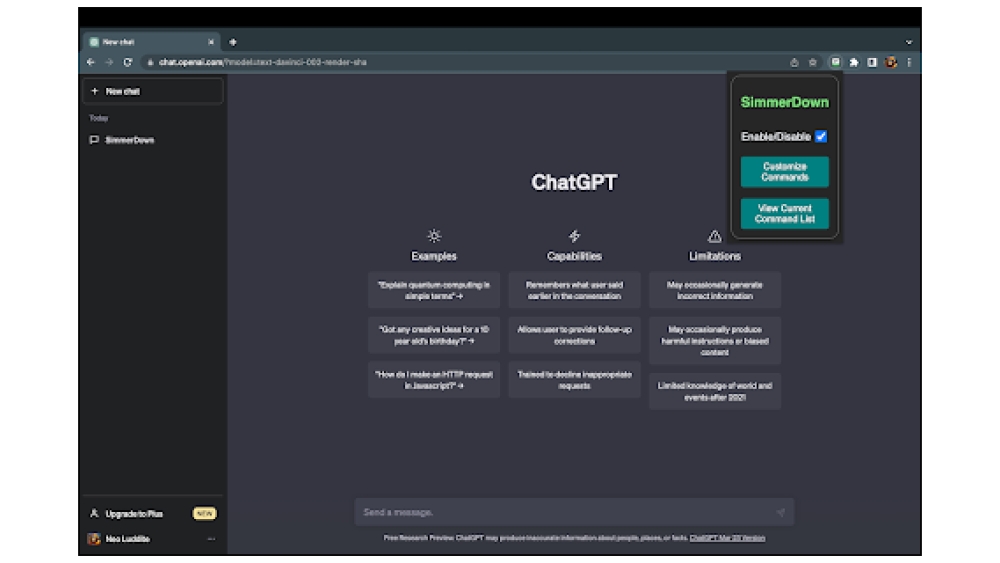Click "Allows user to provide follow-up" card
1000x563 pixels.
574,335
